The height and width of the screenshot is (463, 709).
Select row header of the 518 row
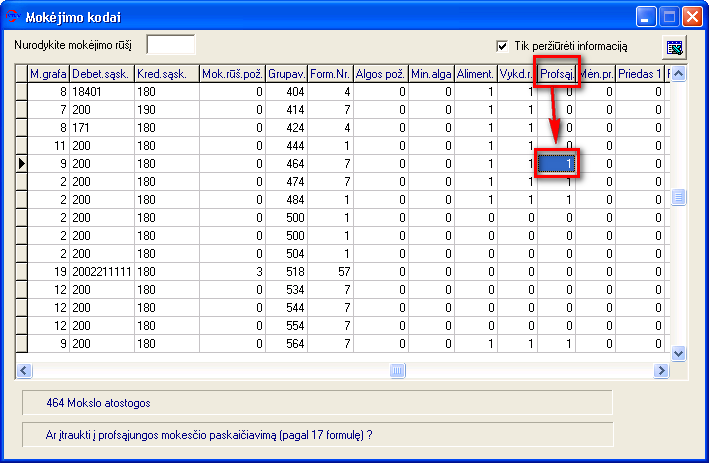pyautogui.click(x=21, y=272)
